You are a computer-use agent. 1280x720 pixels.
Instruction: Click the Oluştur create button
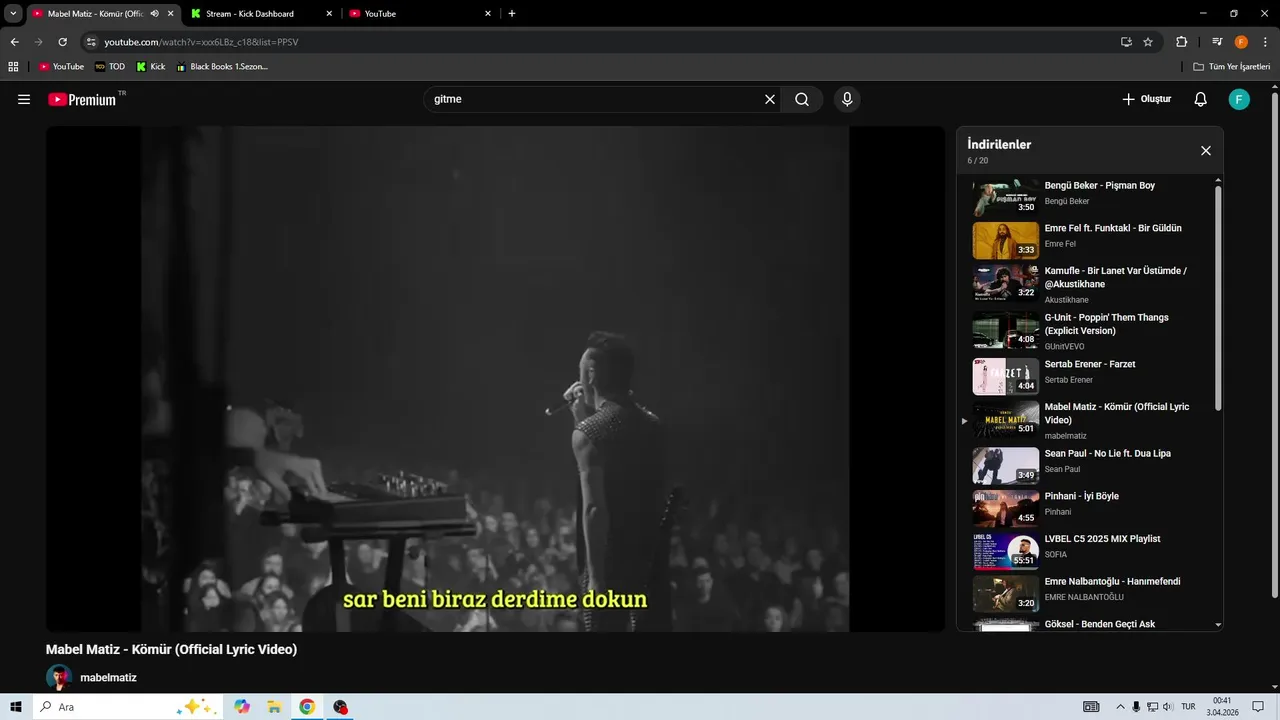(1146, 99)
